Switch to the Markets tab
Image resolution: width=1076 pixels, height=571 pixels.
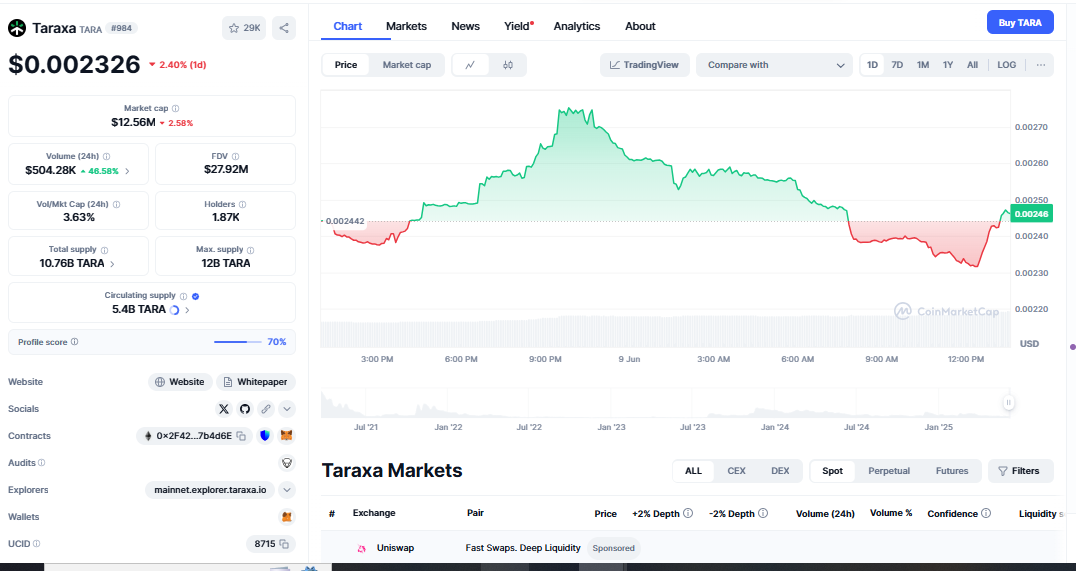[x=406, y=26]
